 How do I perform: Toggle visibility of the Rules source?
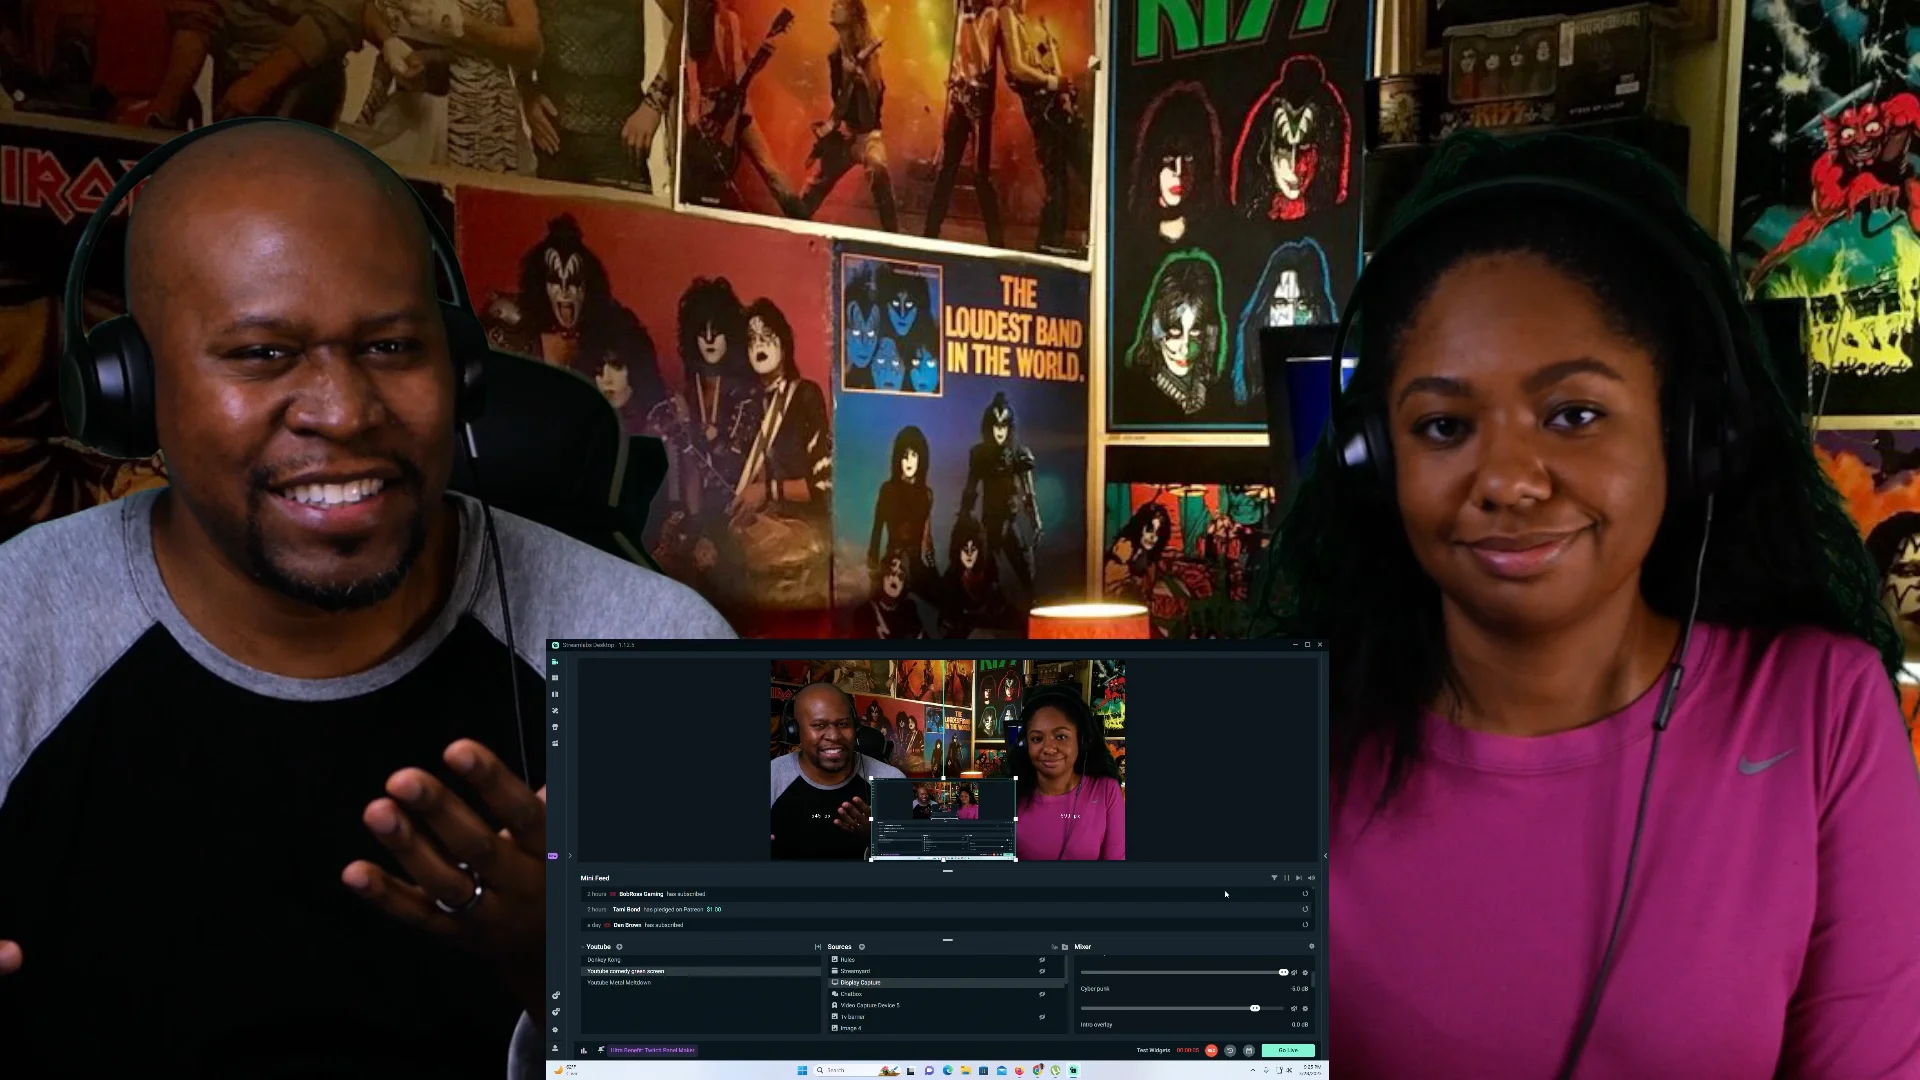point(1042,960)
